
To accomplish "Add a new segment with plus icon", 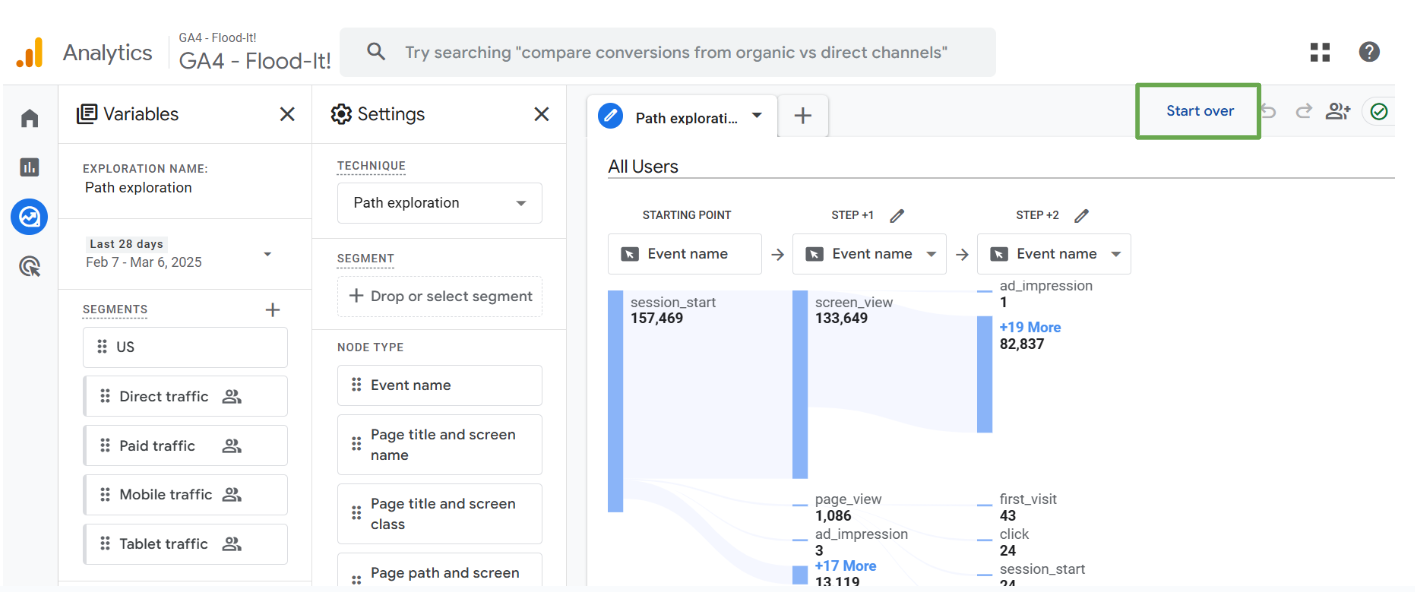I will click(272, 310).
